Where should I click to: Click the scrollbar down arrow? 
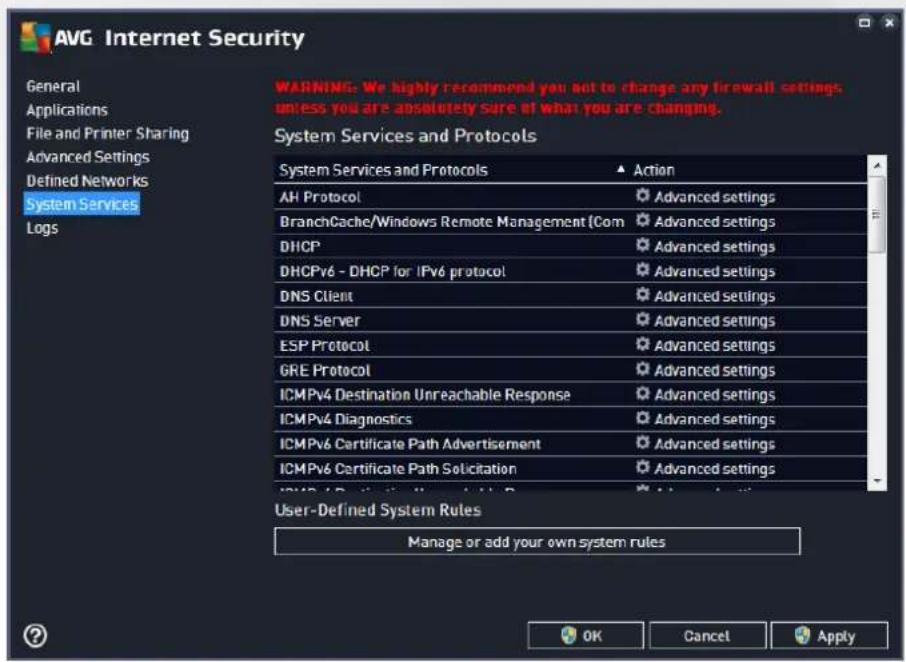point(877,481)
